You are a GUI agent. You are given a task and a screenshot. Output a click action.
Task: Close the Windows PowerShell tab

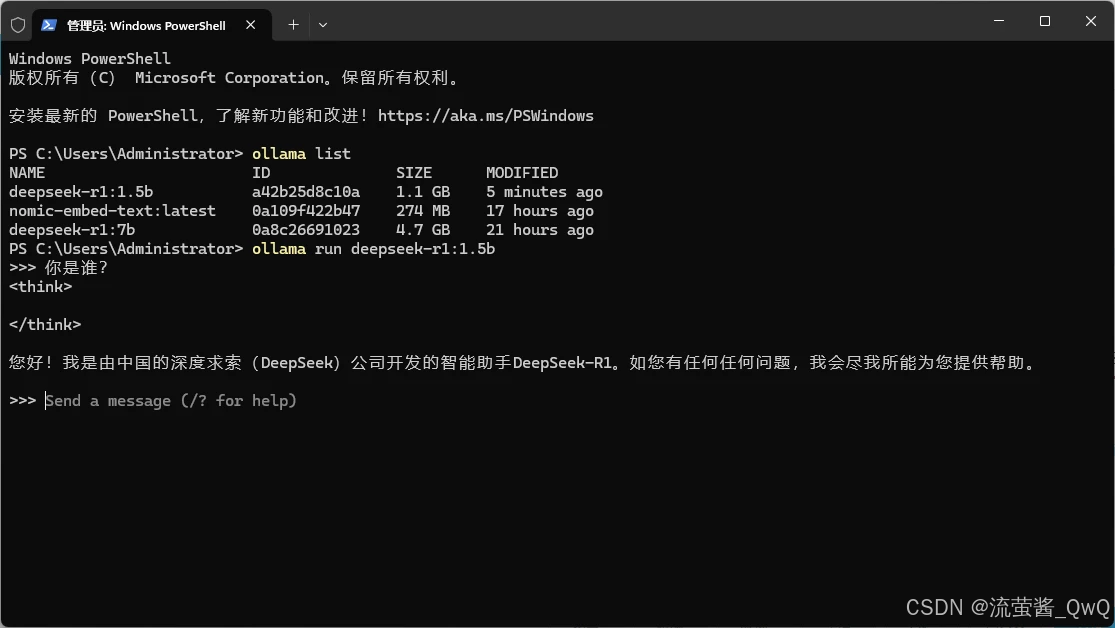coord(250,25)
